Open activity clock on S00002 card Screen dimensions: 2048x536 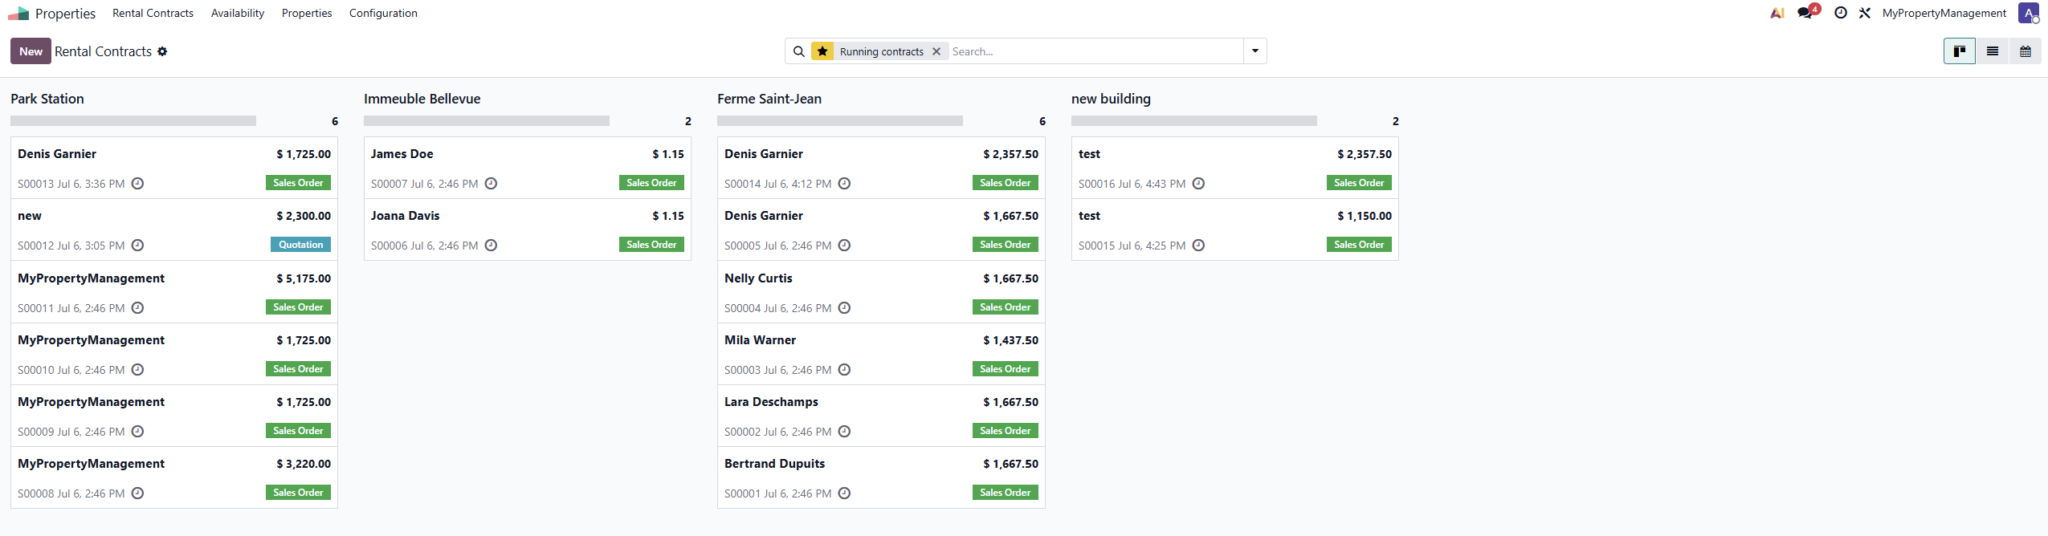[x=844, y=432]
